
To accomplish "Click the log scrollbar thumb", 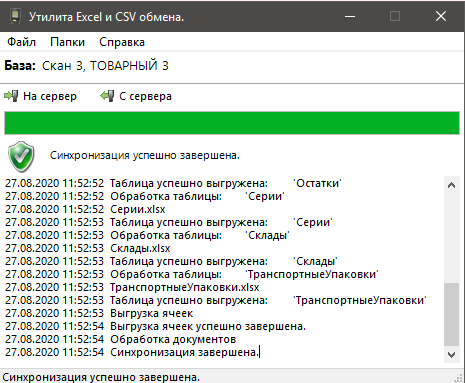I will pos(452,315).
